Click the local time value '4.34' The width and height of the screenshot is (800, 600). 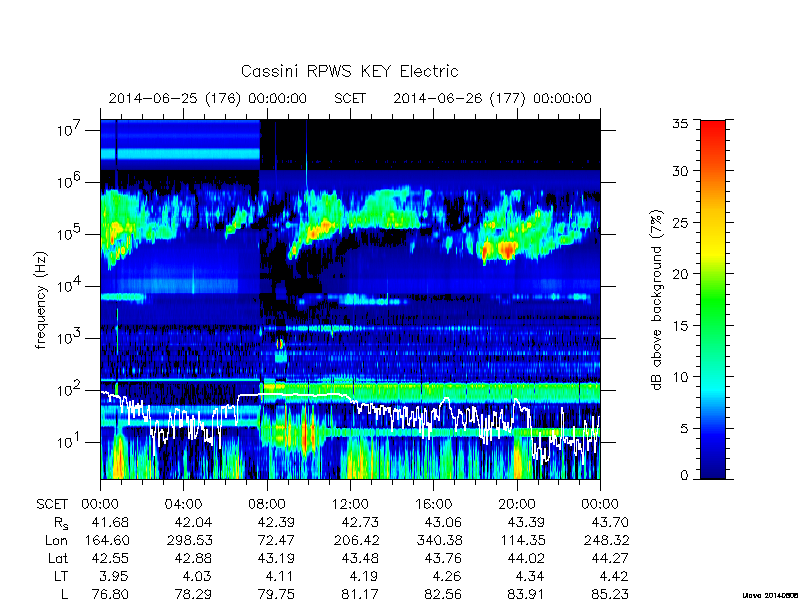coord(530,576)
